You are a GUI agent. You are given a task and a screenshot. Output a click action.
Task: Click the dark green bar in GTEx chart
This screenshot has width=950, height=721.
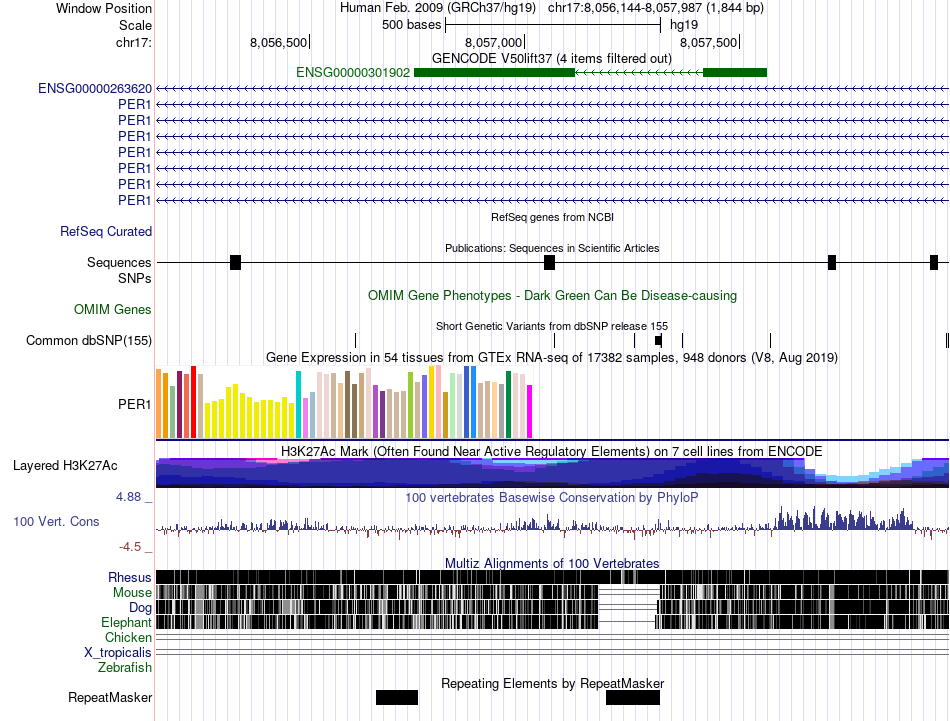click(508, 404)
